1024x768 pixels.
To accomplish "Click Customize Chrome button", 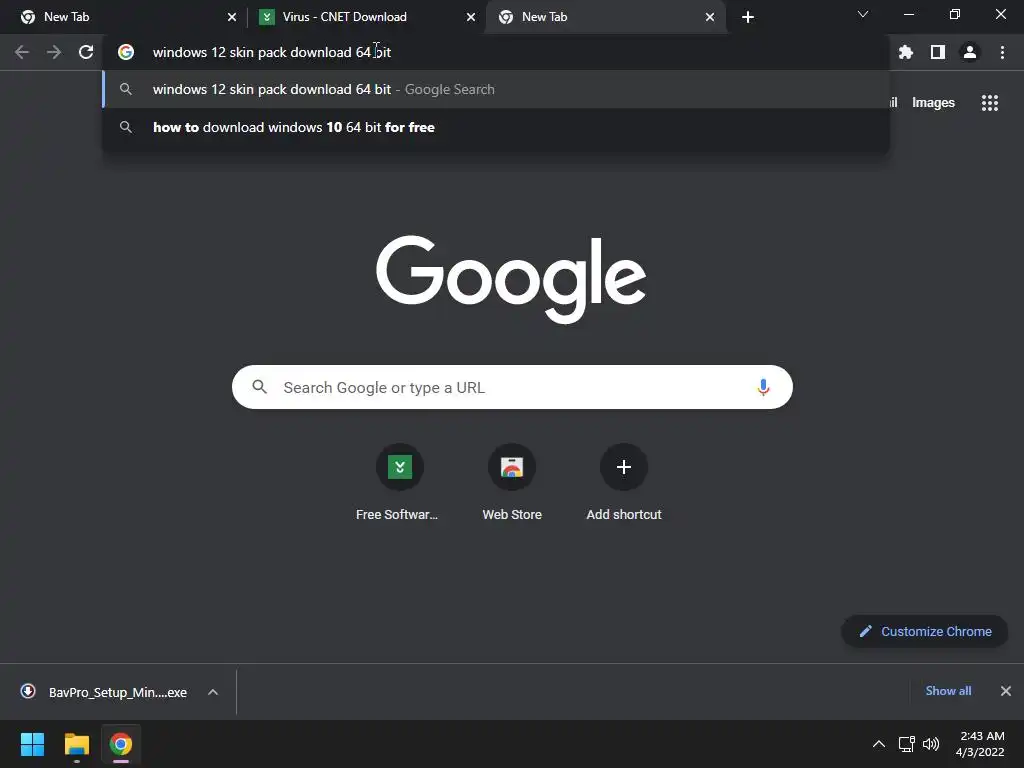I will point(925,632).
